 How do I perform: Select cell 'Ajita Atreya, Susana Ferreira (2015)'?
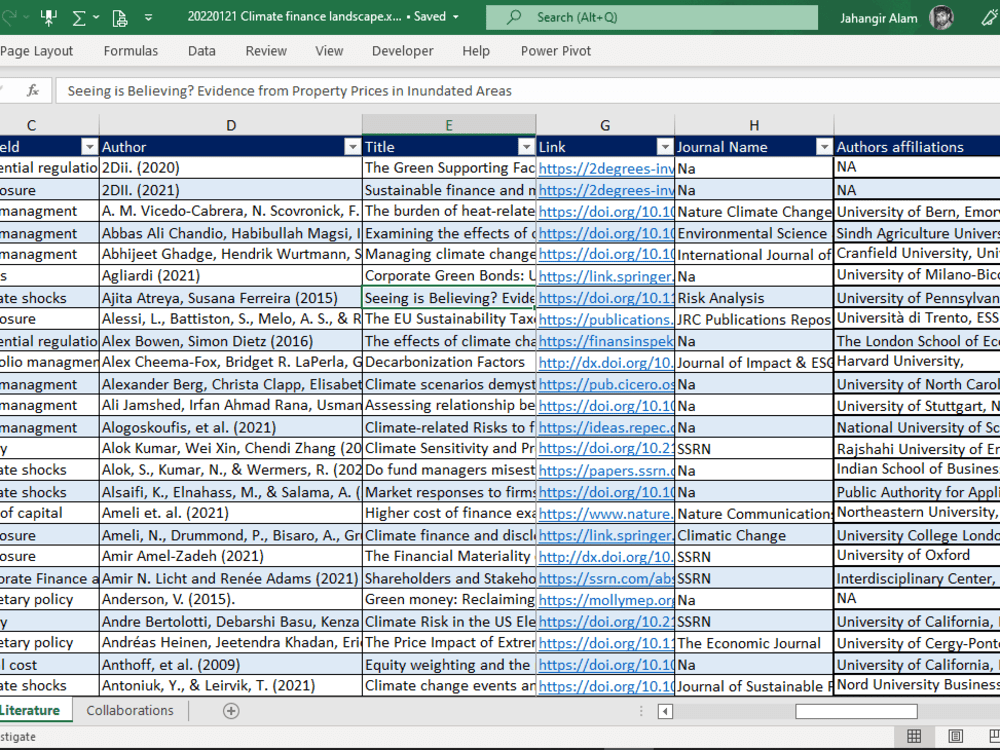(x=231, y=298)
